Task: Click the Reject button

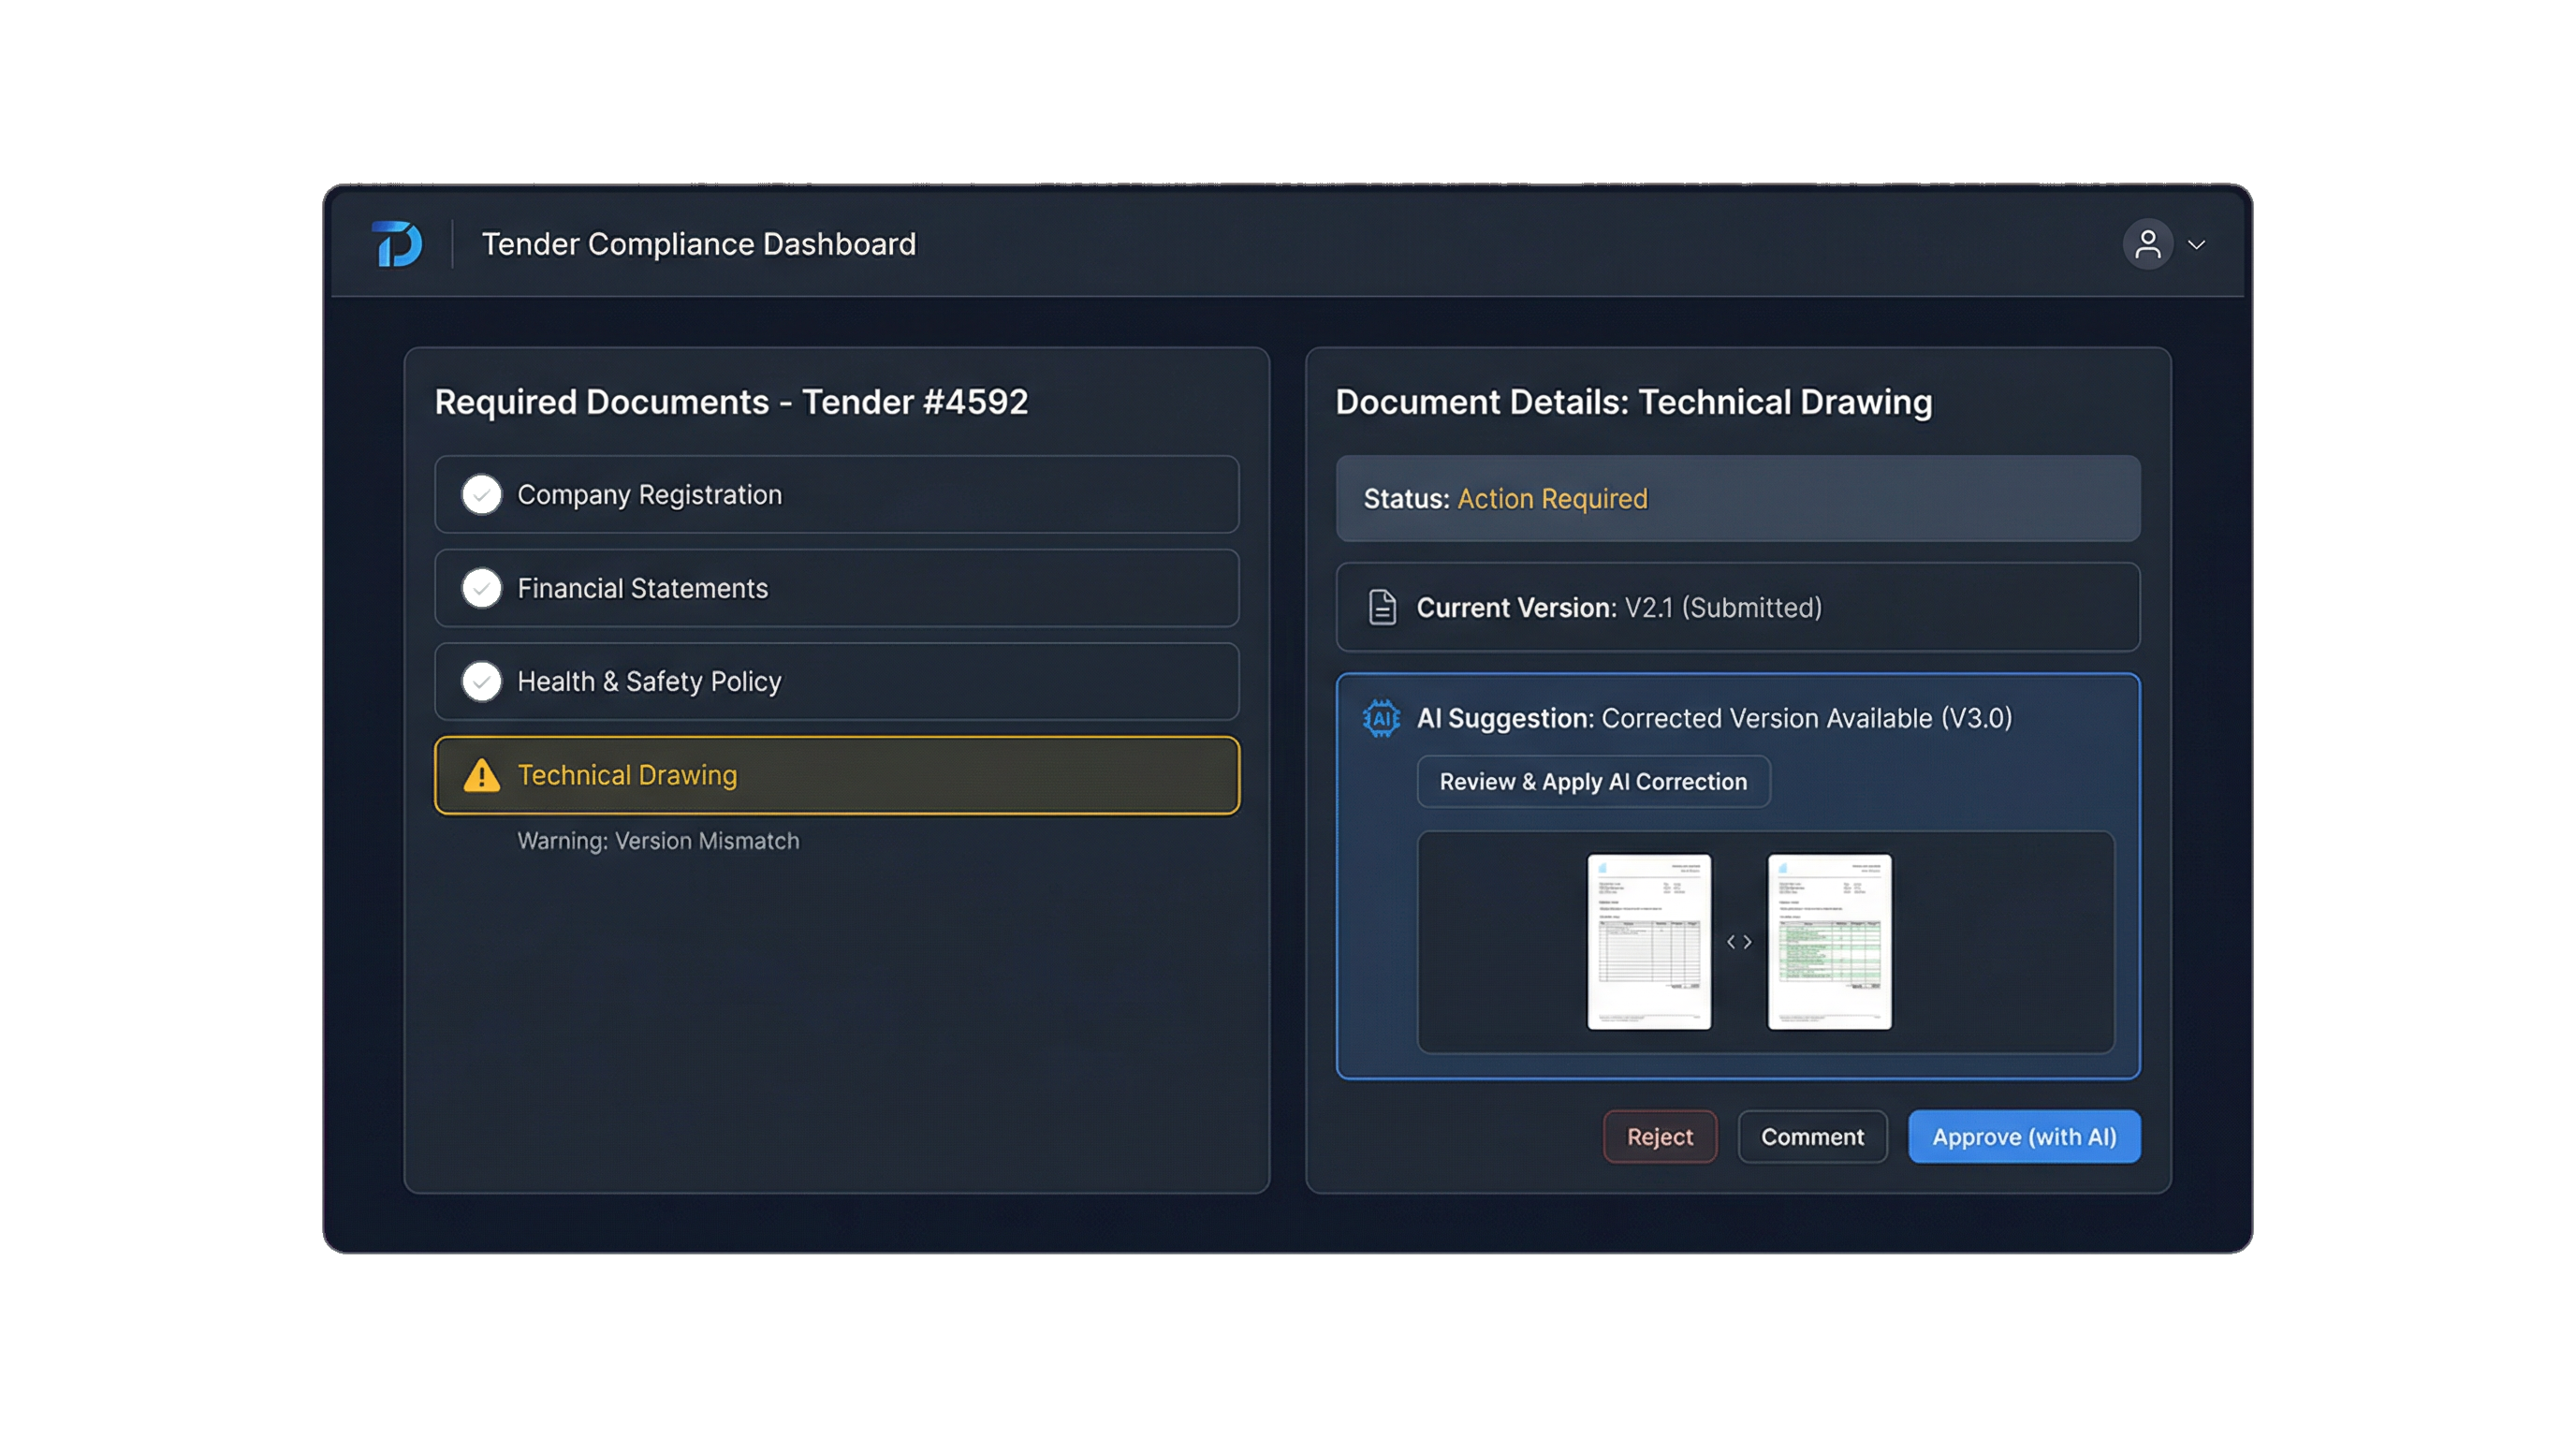Action: point(1659,1136)
